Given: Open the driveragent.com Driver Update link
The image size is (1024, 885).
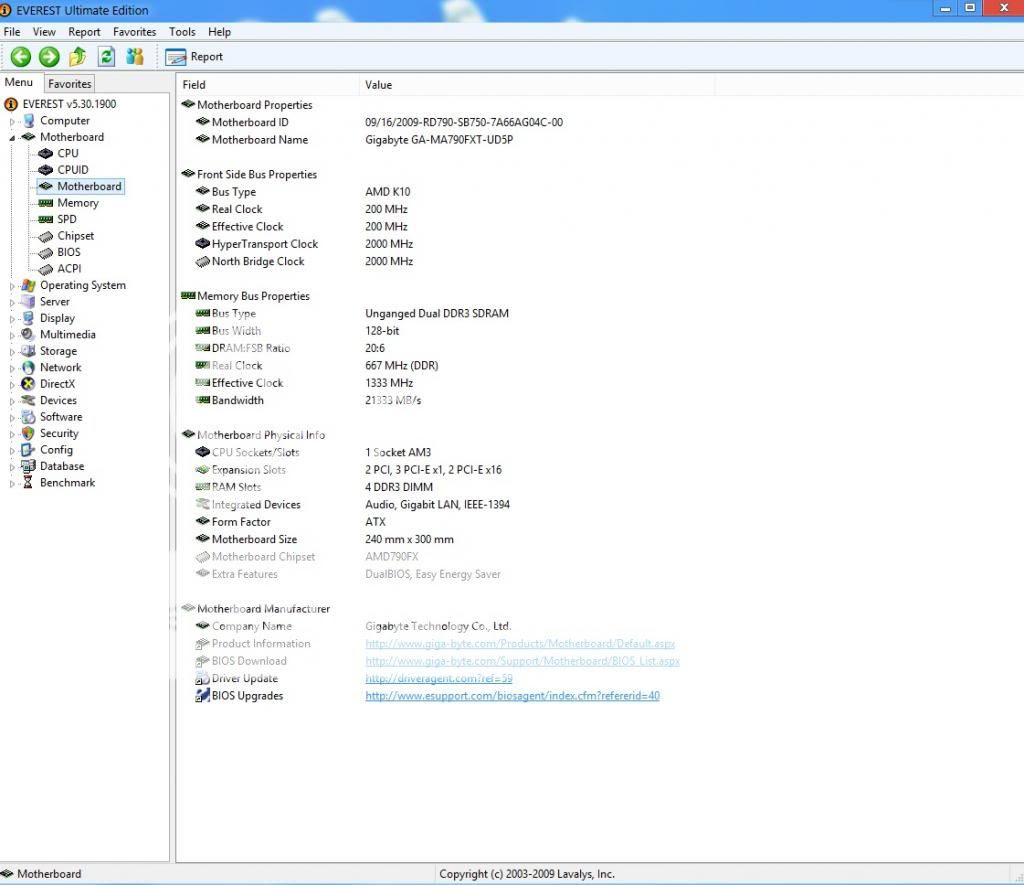Looking at the screenshot, I should tap(439, 679).
